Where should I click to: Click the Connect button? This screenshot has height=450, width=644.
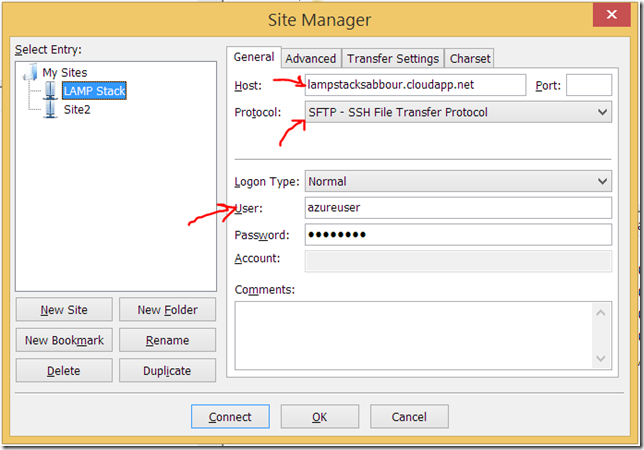click(230, 417)
